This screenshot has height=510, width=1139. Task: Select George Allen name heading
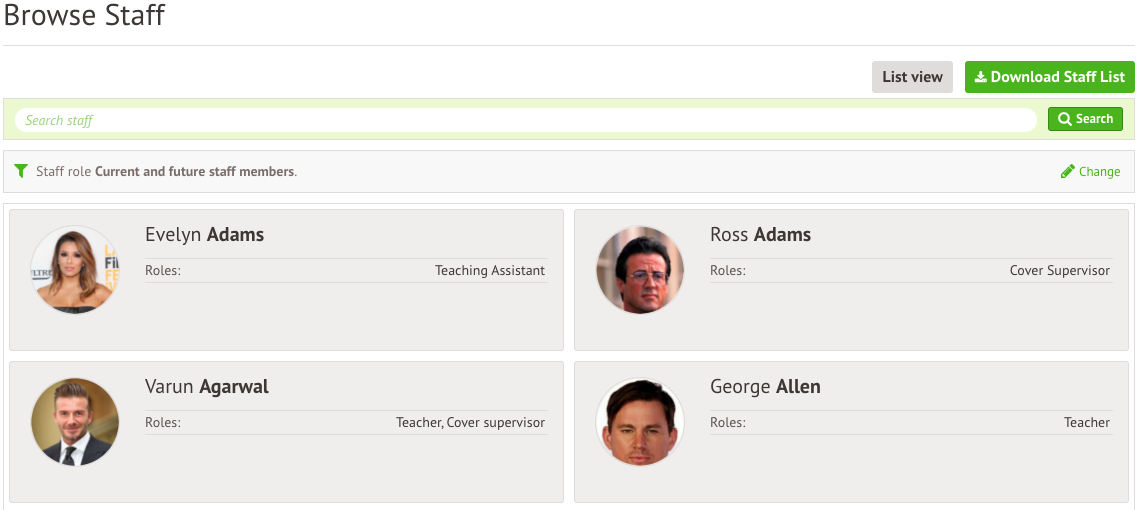765,387
